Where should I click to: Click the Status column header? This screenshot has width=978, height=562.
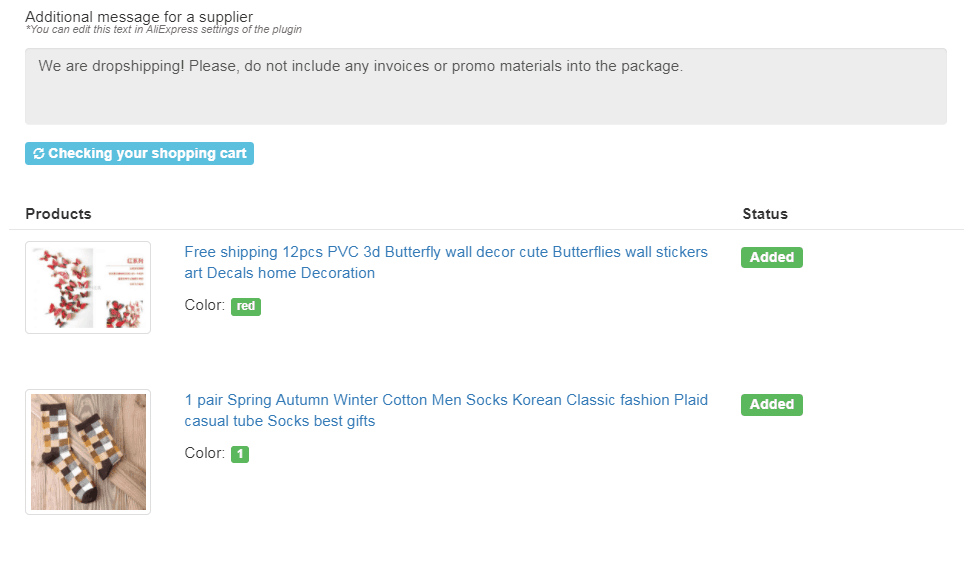(765, 214)
